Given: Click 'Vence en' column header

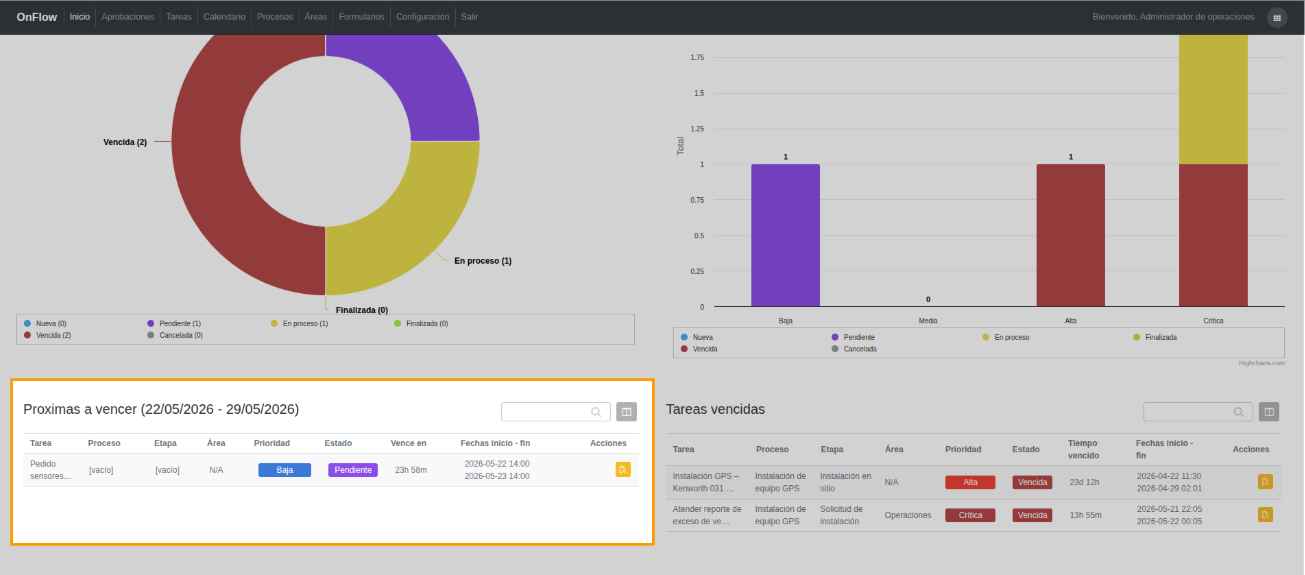Looking at the screenshot, I should (408, 443).
